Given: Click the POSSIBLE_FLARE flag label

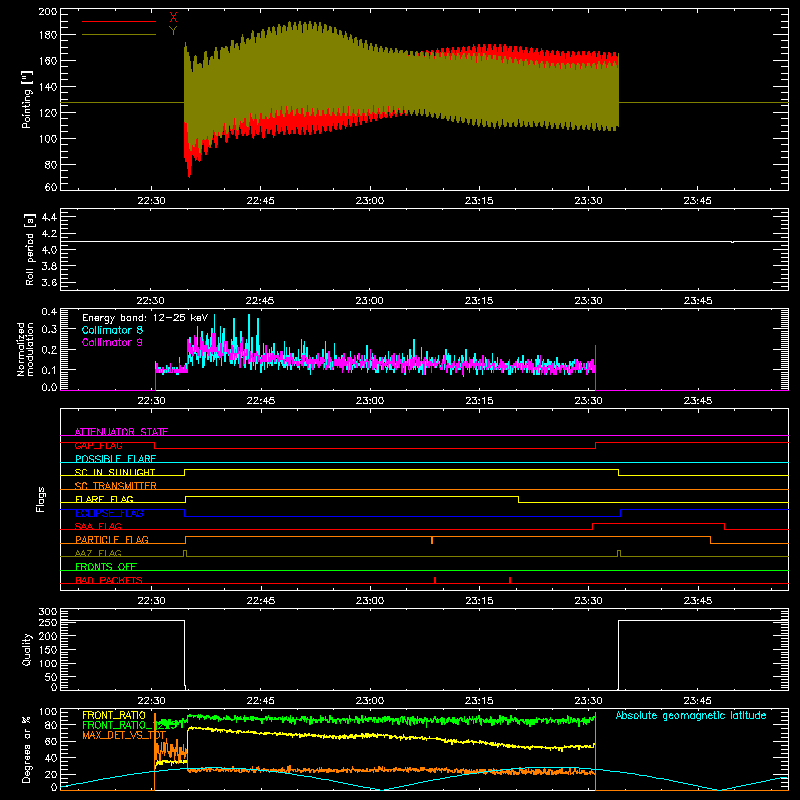Looking at the screenshot, I should pos(115,459).
